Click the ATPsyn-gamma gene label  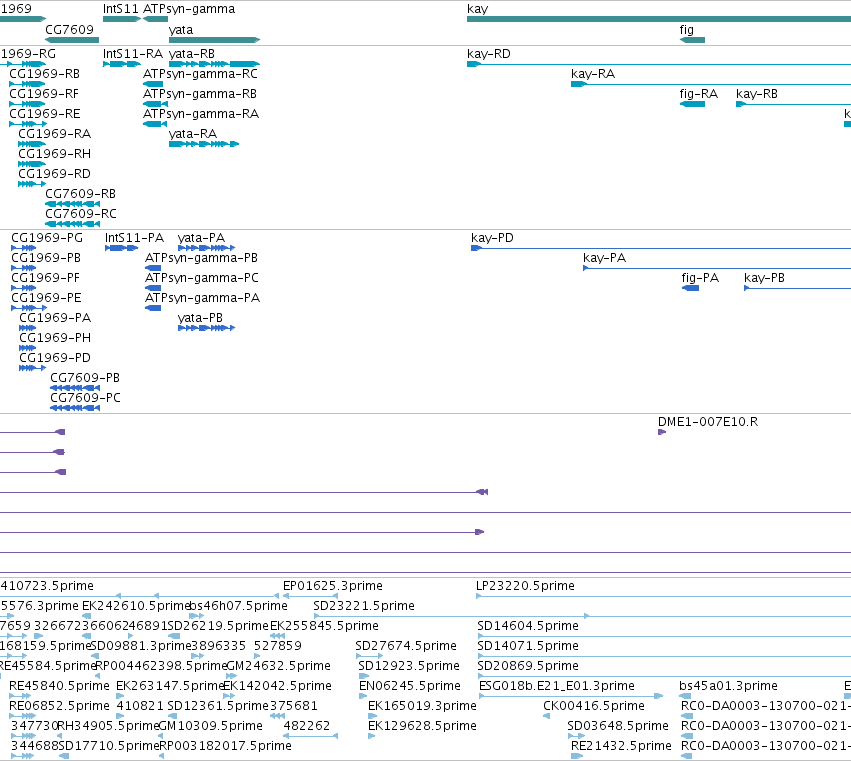pos(189,9)
